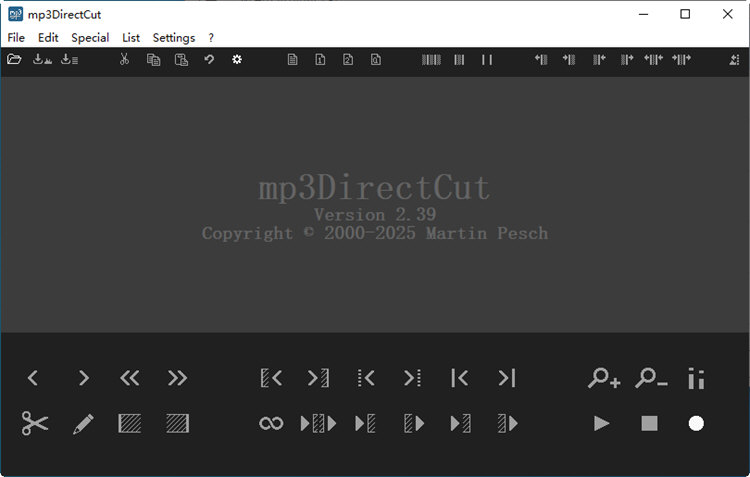Viewport: 750px width, 477px height.
Task: Click the zoom in magnifier icon
Action: pyautogui.click(x=604, y=378)
